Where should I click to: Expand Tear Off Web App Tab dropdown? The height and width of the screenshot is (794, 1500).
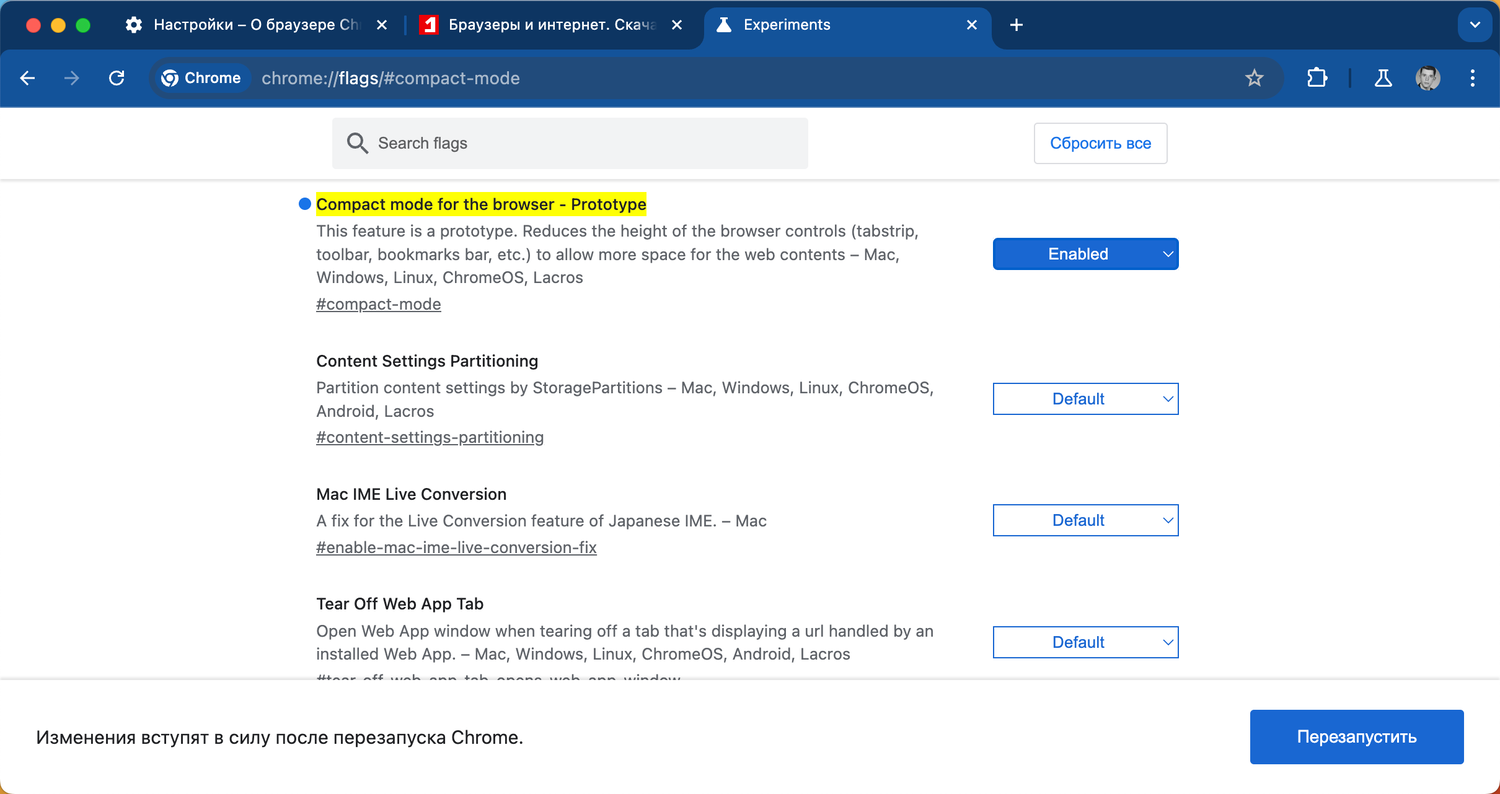pyautogui.click(x=1085, y=642)
